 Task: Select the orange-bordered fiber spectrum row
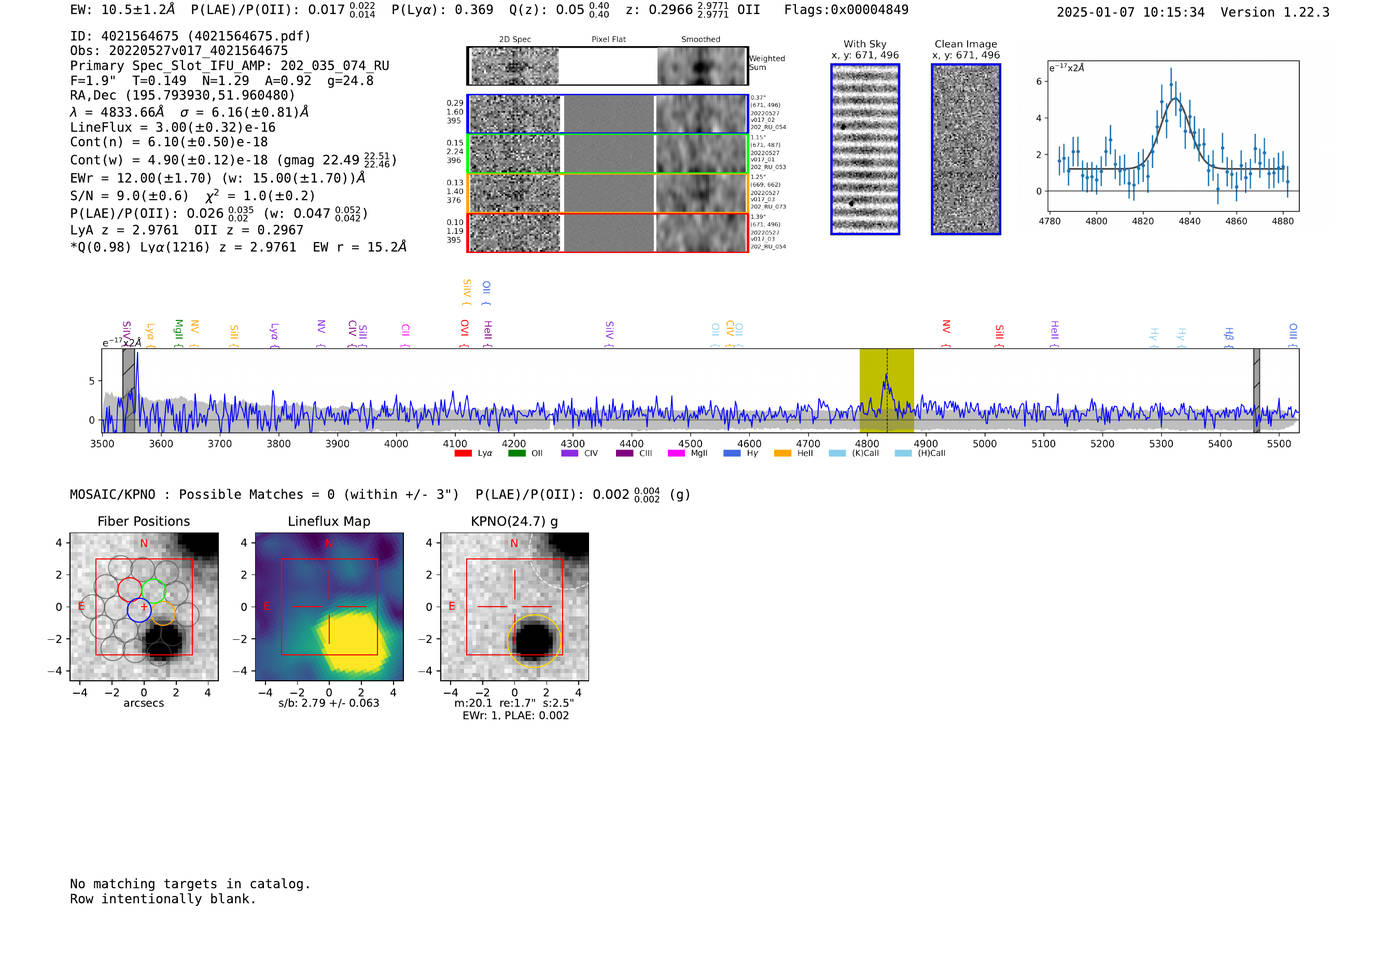608,193
